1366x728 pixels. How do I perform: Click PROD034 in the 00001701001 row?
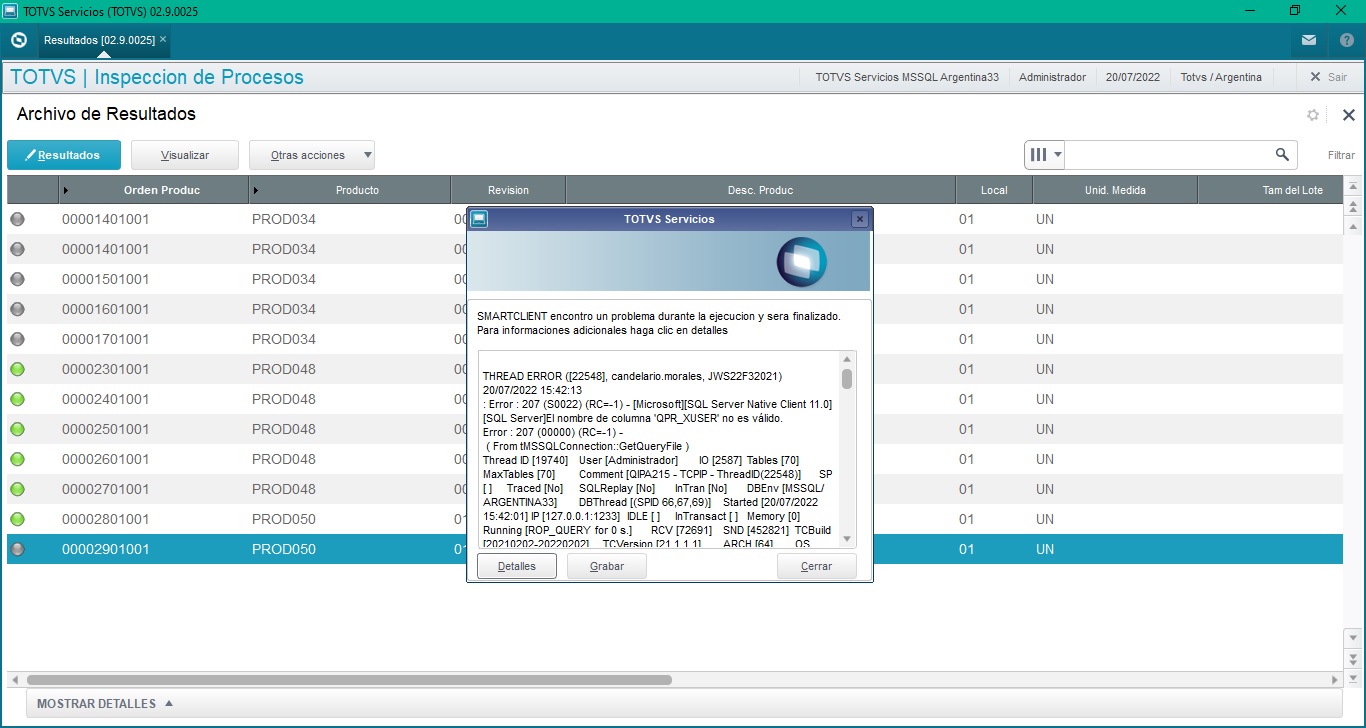284,339
